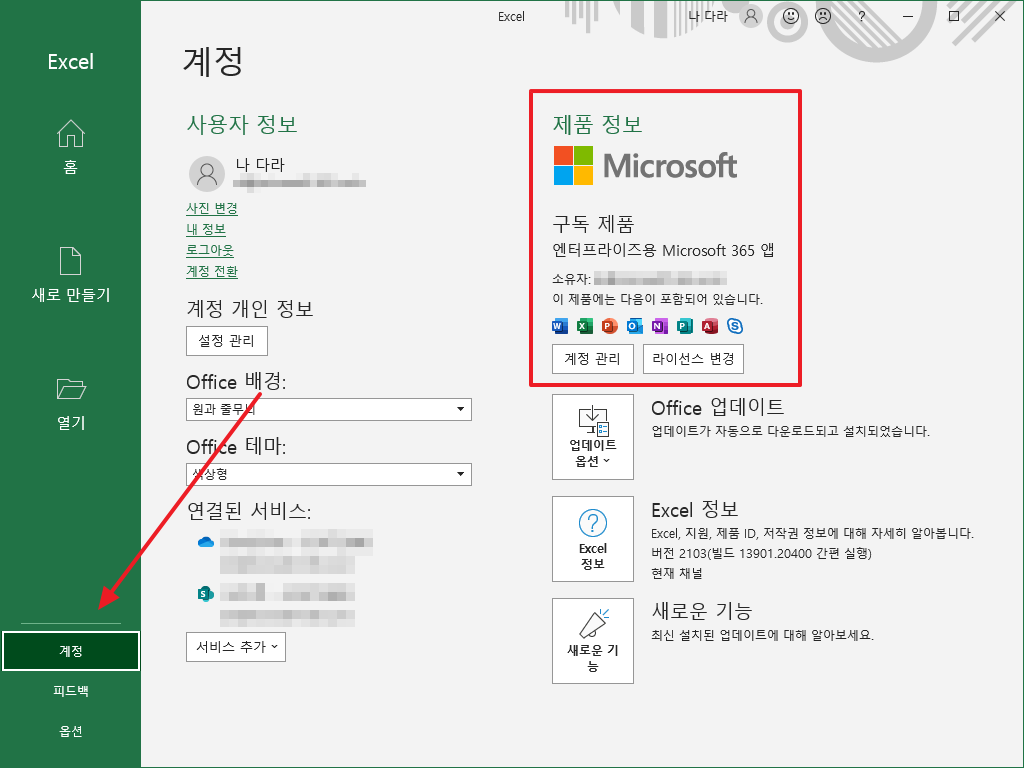Select New (새로 만들기) in sidebar
The image size is (1024, 768).
(x=71, y=275)
